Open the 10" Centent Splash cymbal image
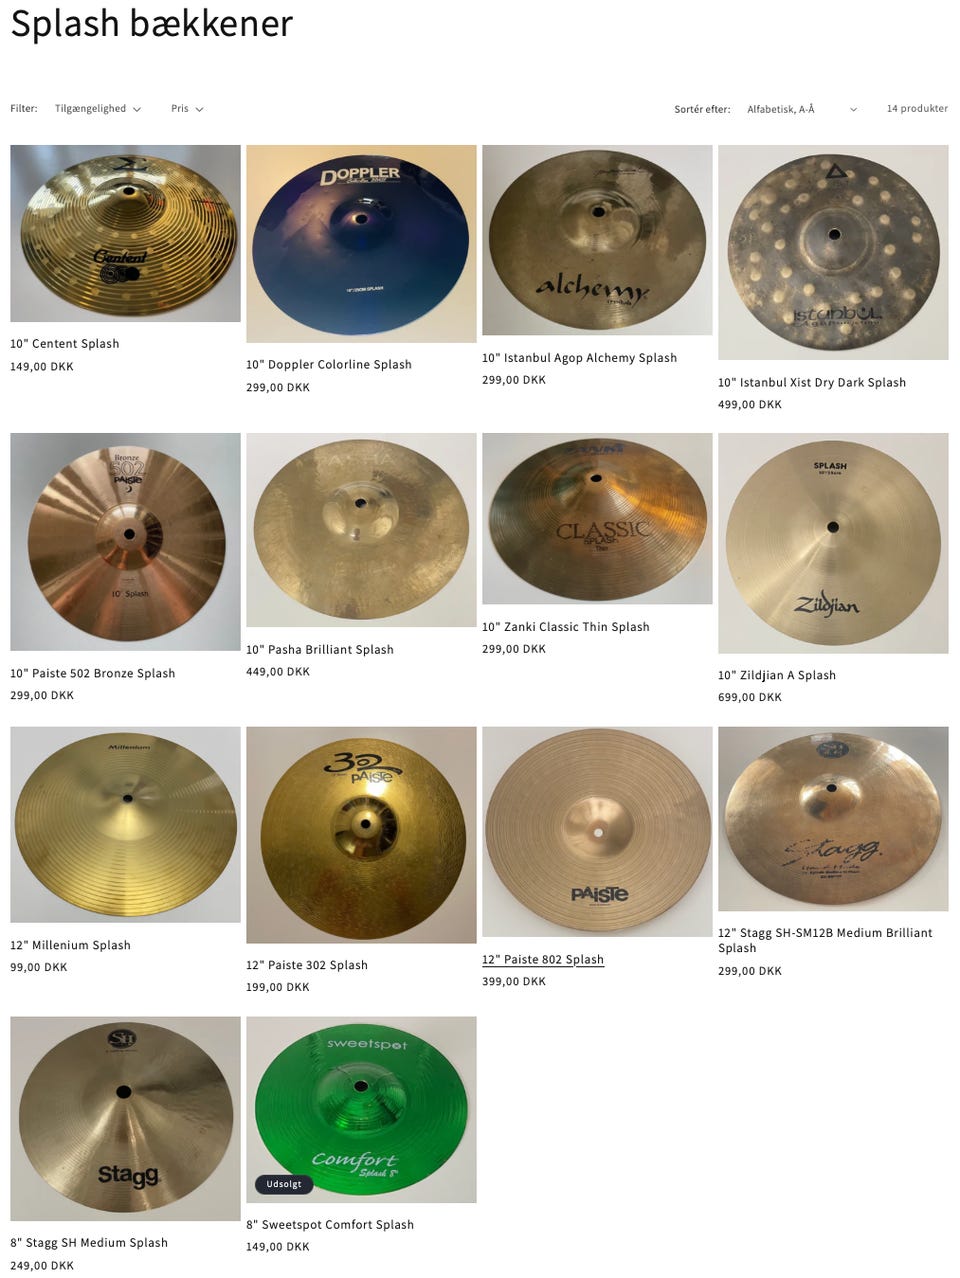 click(x=125, y=233)
